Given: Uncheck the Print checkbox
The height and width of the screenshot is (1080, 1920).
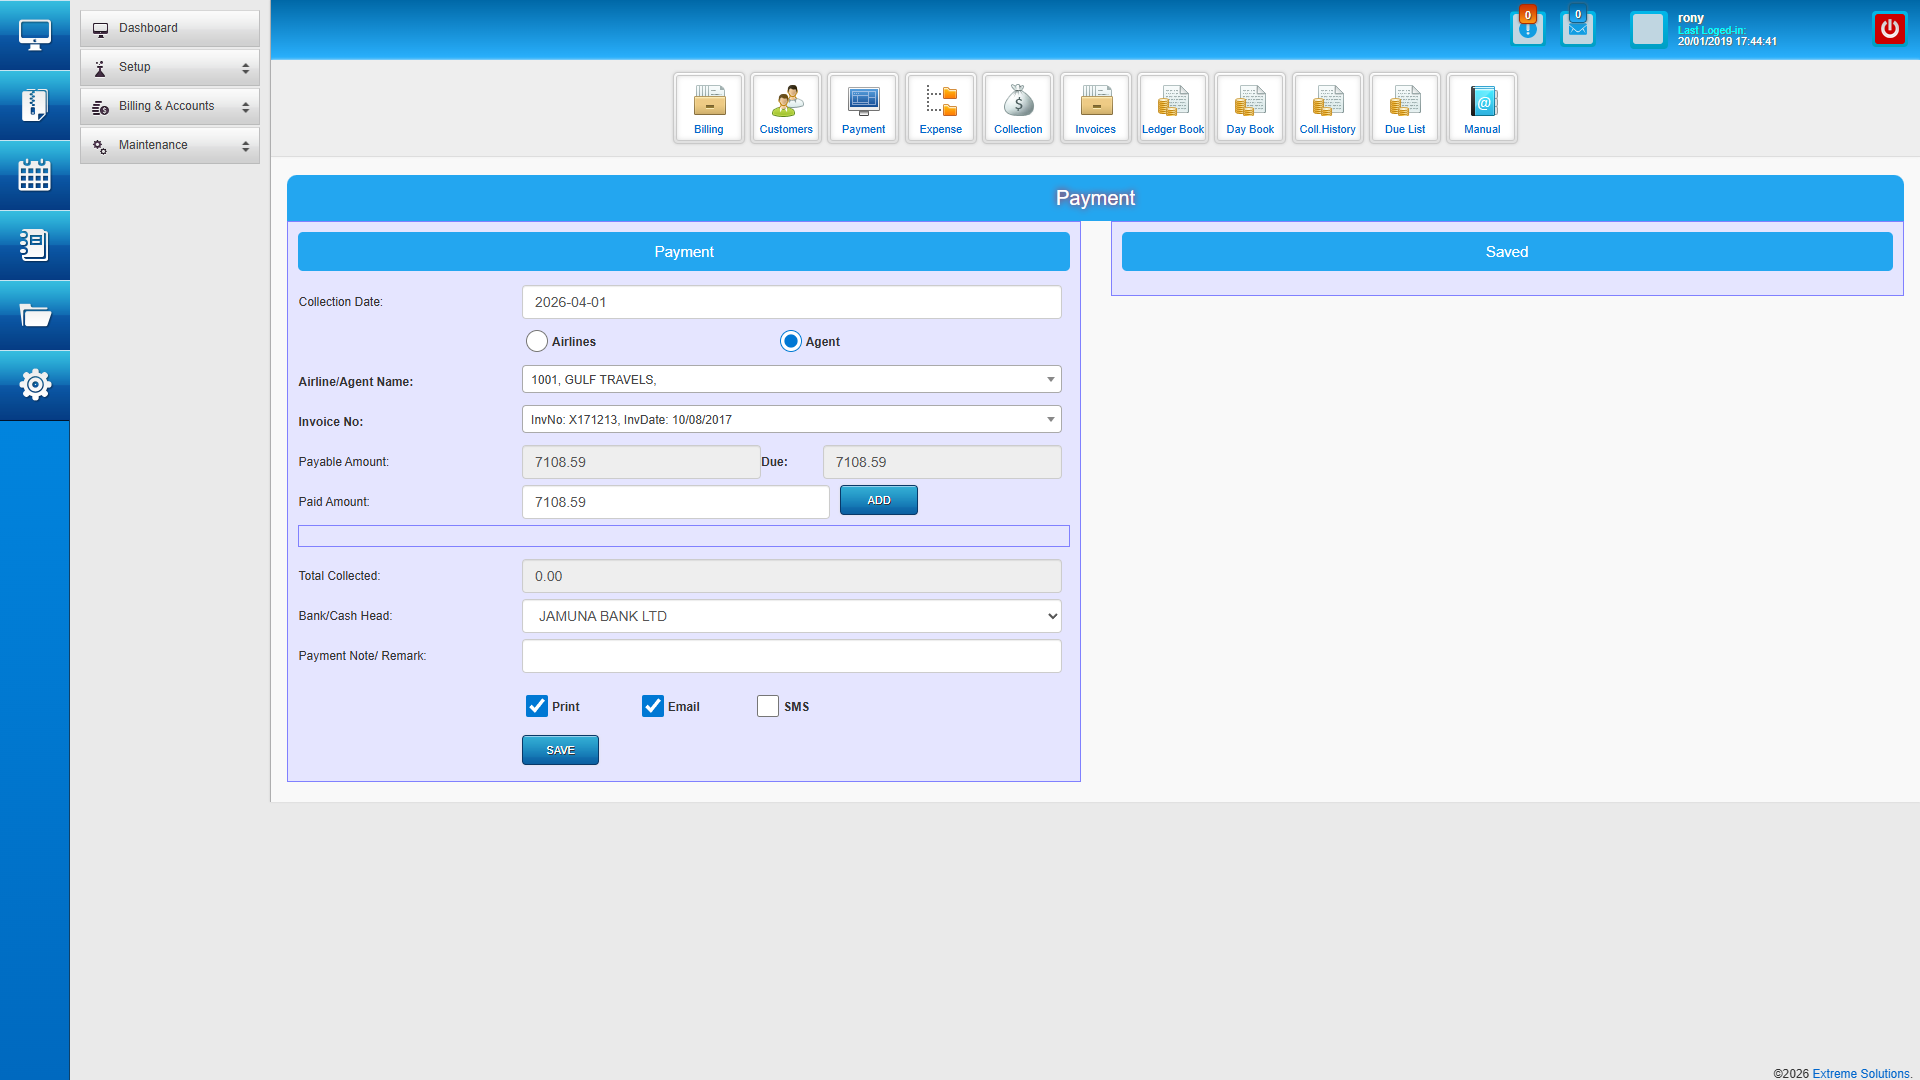Looking at the screenshot, I should pos(537,706).
